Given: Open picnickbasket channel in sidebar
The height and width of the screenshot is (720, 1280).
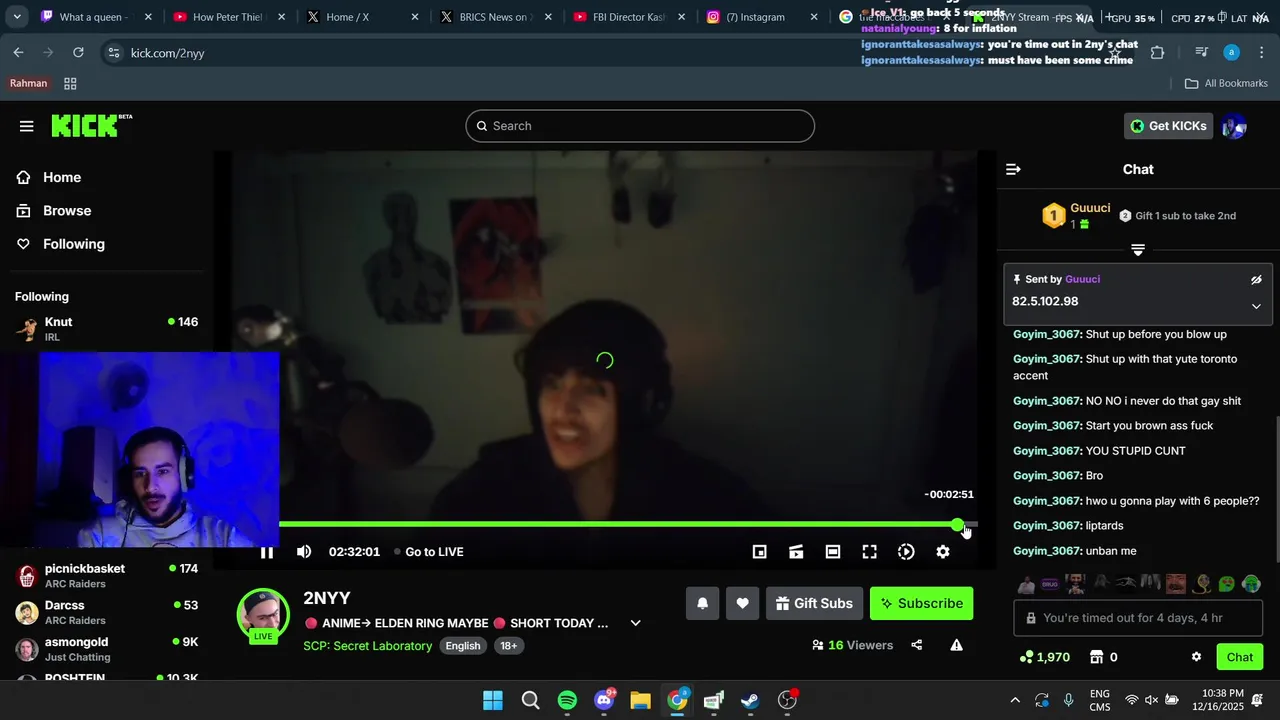Looking at the screenshot, I should pyautogui.click(x=106, y=576).
